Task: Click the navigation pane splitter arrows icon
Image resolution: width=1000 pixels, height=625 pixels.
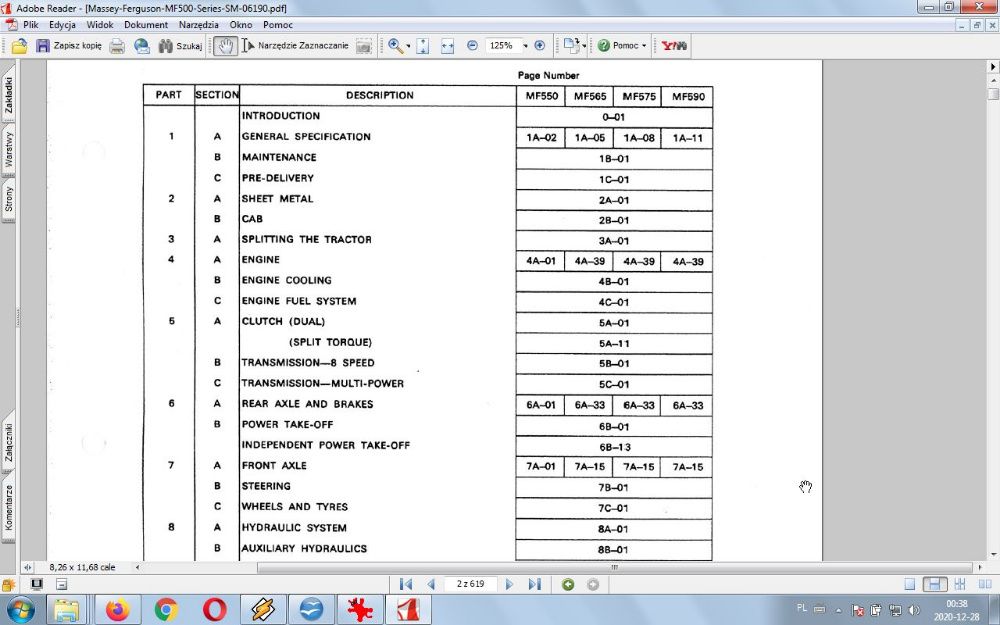Action: (x=27, y=567)
